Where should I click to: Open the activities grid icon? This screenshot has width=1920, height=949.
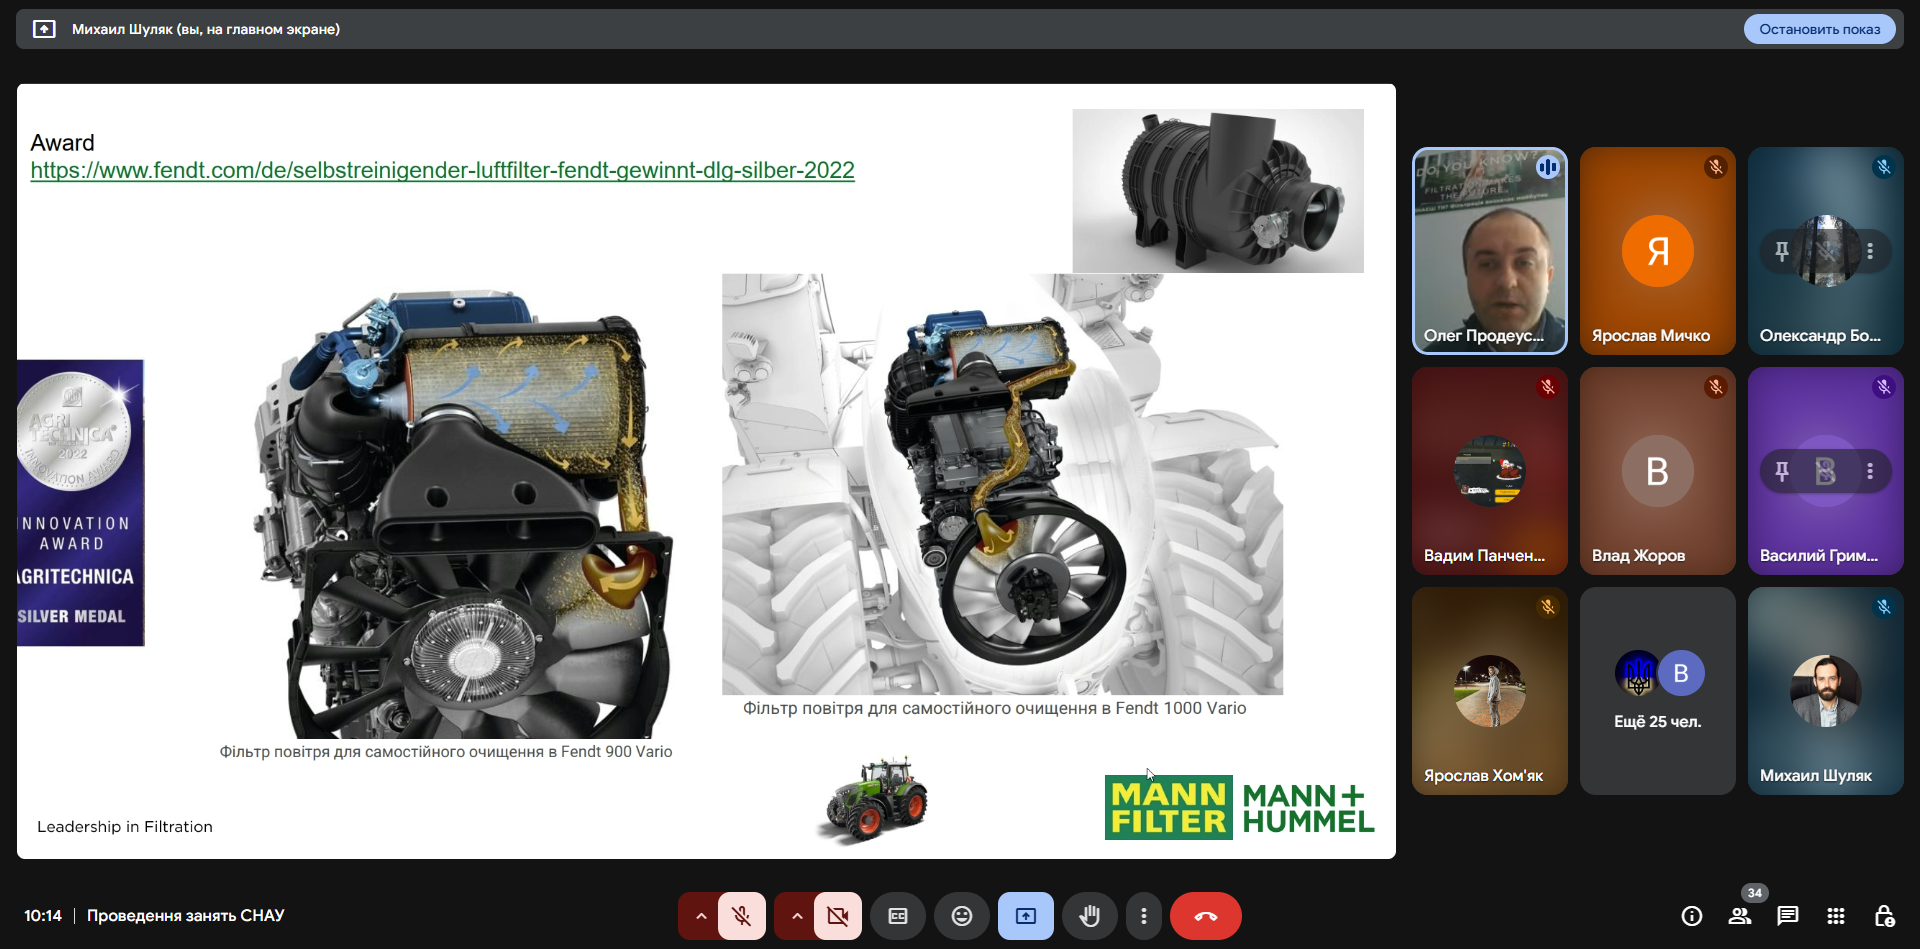tap(1836, 916)
